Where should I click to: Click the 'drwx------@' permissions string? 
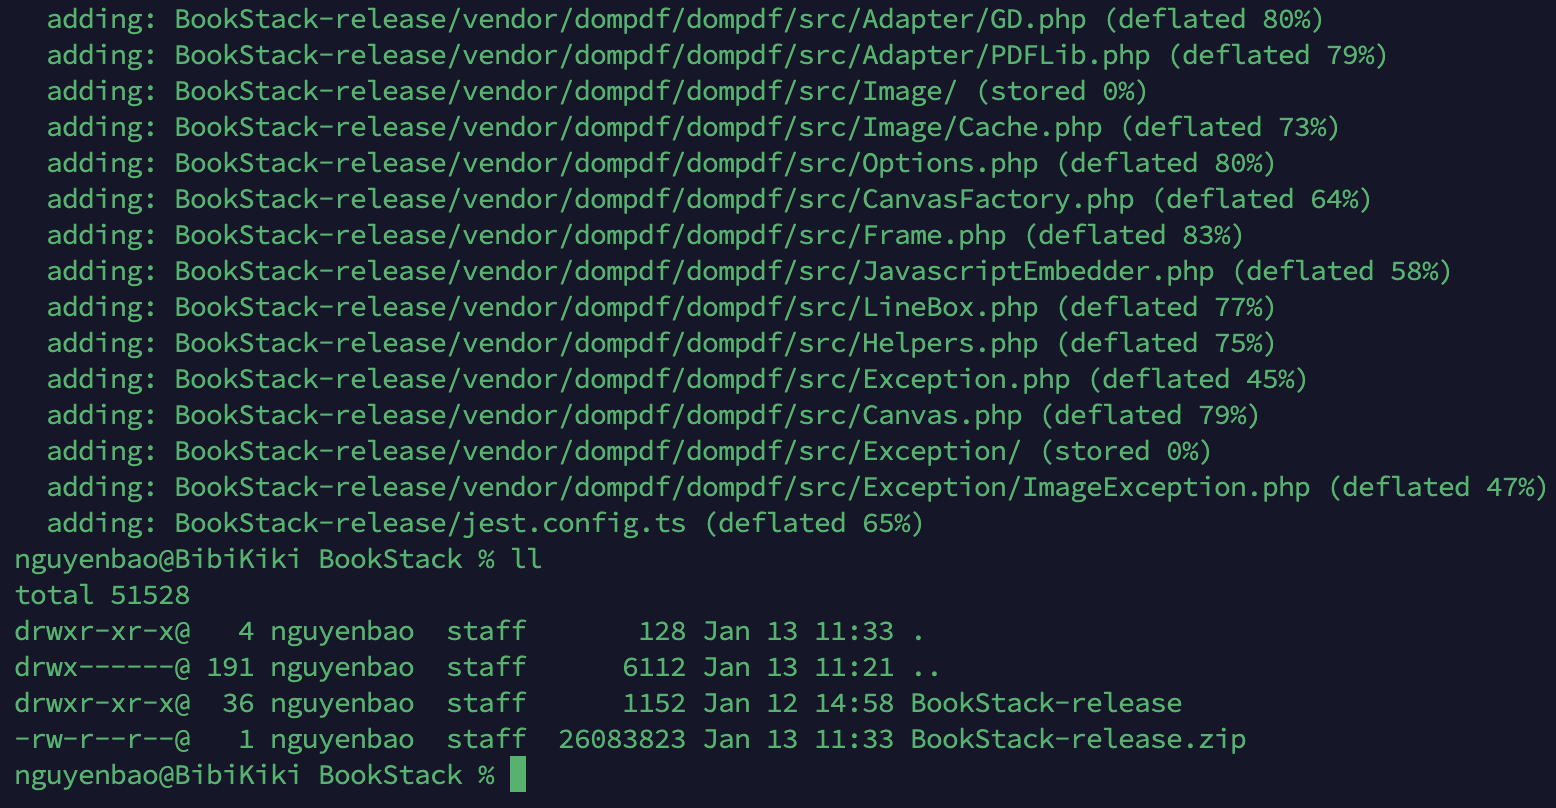(x=102, y=667)
